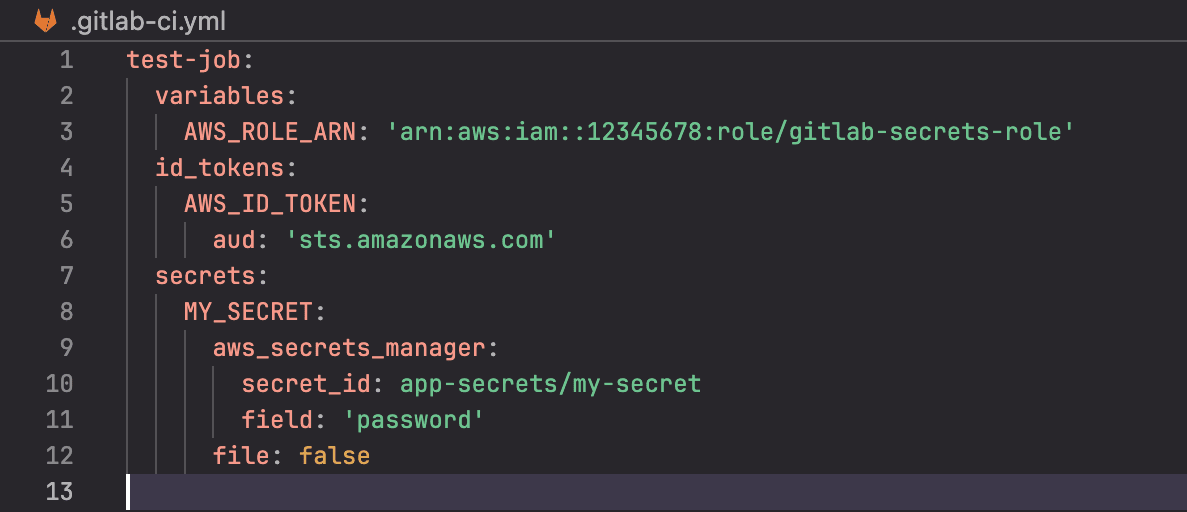
Task: Click the AWS_ROLE_ARN variable name
Action: [270, 132]
